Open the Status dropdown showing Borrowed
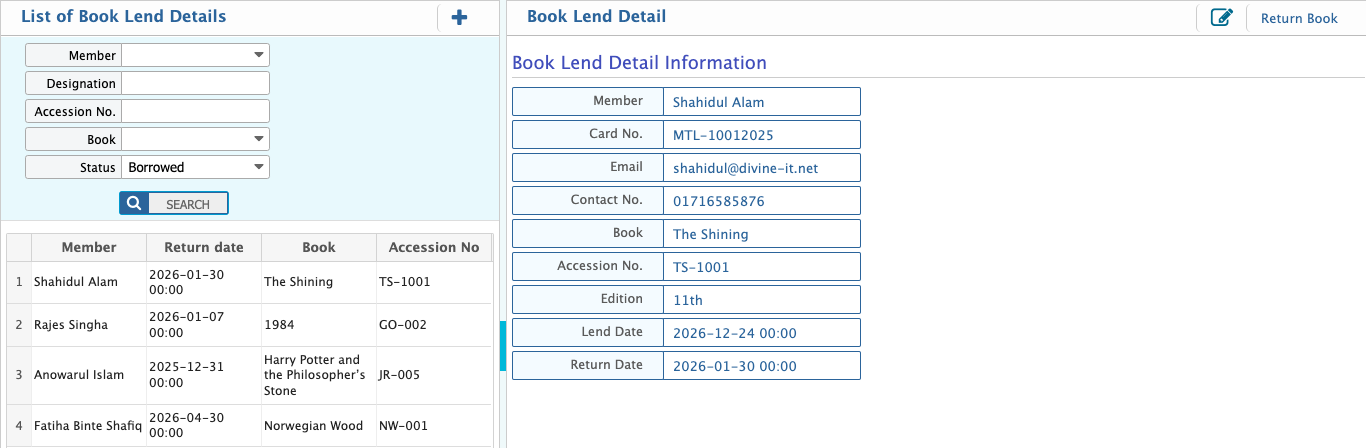 click(195, 168)
